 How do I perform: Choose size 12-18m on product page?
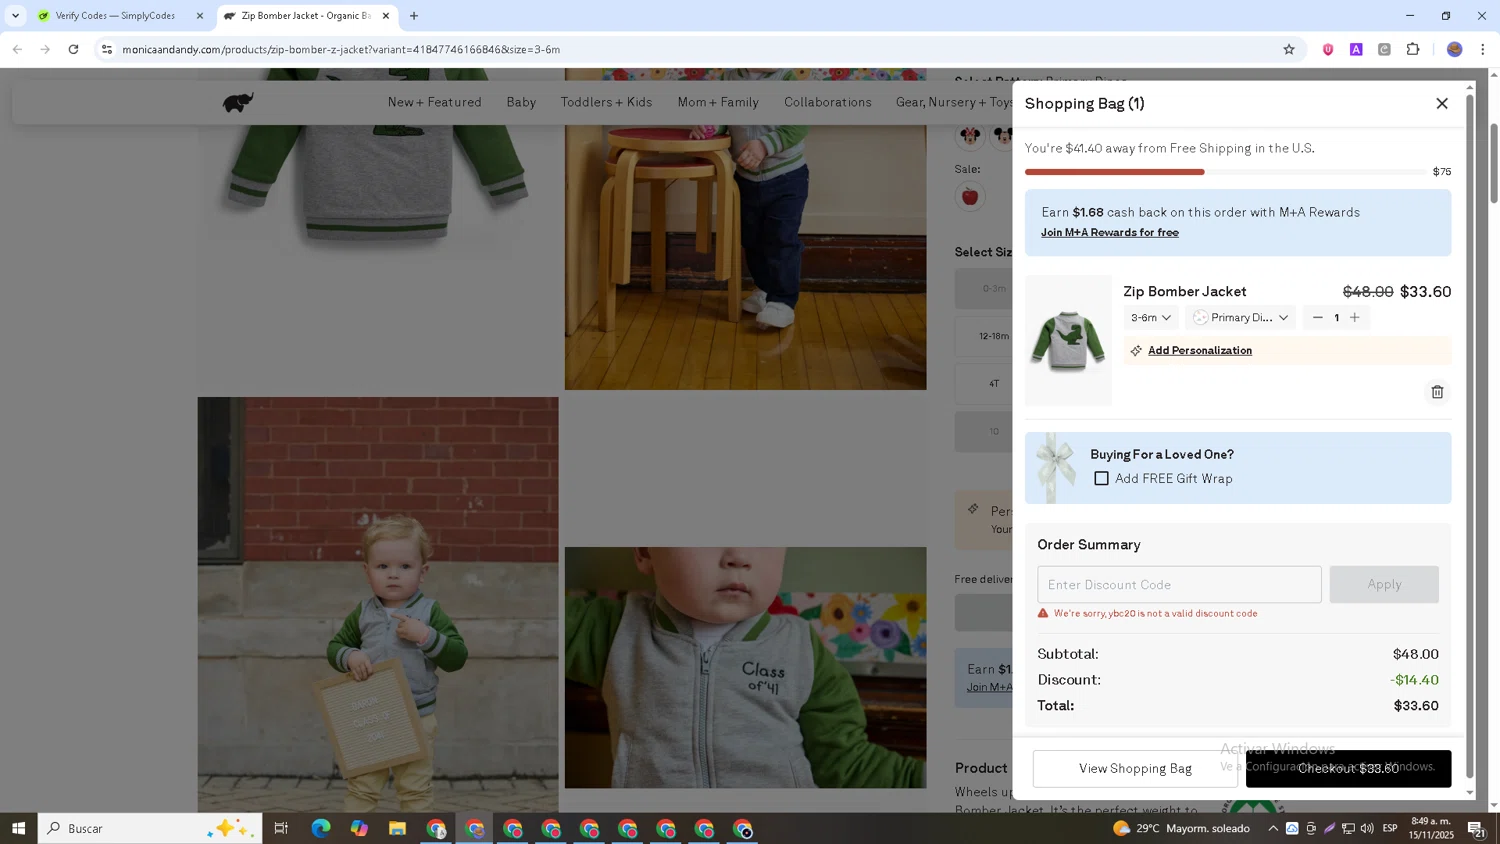(984, 337)
